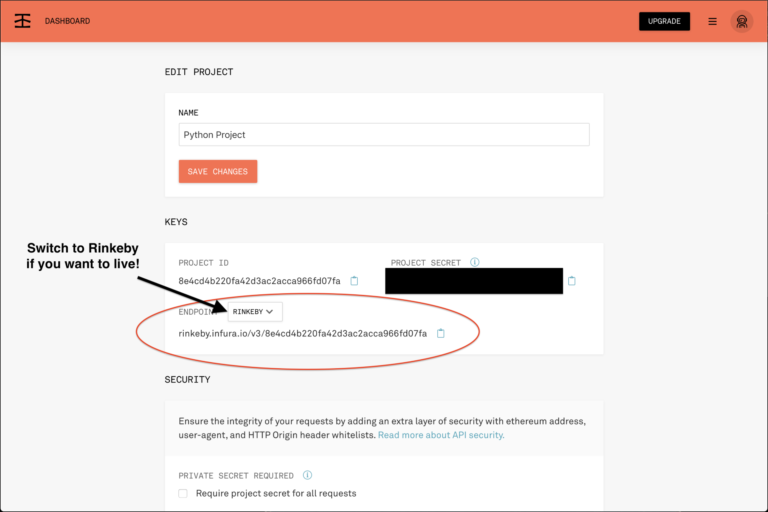Open the user avatar profile menu
768x512 pixels.
click(x=741, y=21)
